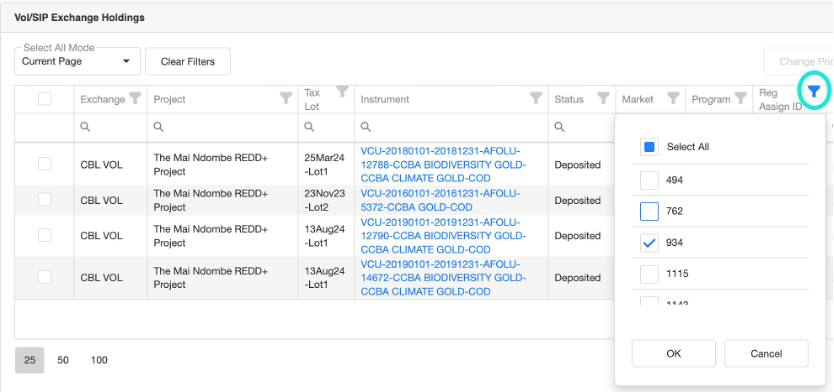The width and height of the screenshot is (834, 392).
Task: Click the Project search magnifier icon
Action: 159,127
